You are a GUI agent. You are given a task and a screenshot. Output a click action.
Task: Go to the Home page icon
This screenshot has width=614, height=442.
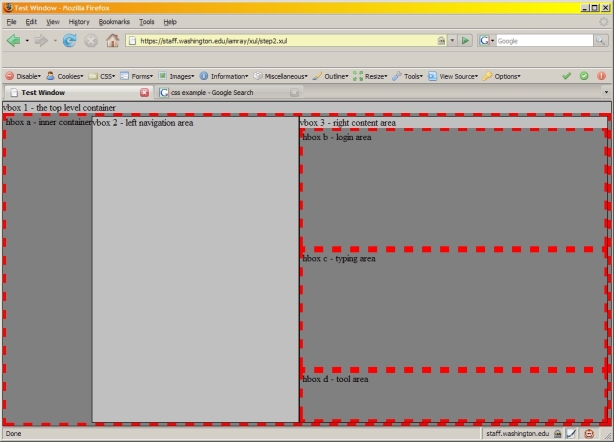112,41
